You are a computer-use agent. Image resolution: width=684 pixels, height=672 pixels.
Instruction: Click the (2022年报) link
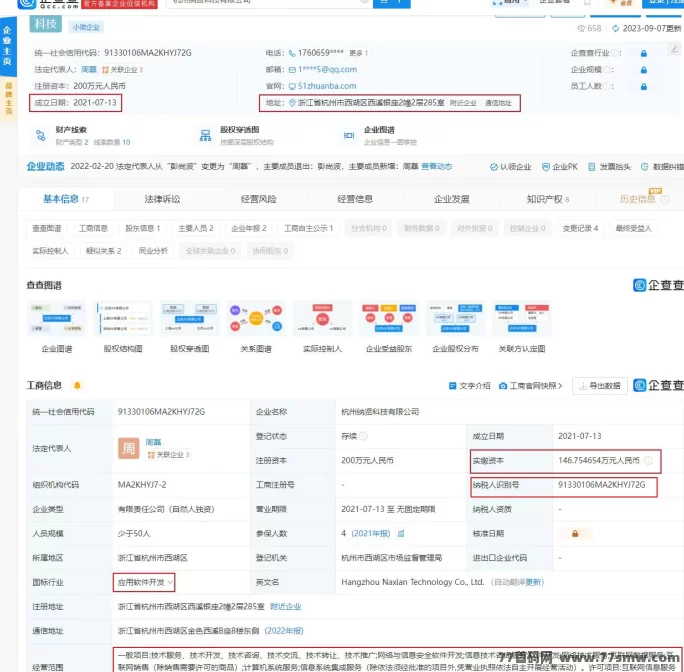tap(284, 631)
